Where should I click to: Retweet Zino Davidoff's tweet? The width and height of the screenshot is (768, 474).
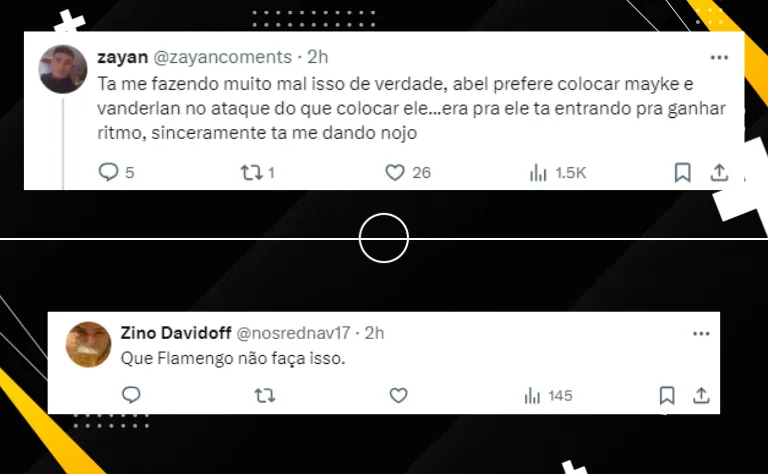pyautogui.click(x=265, y=395)
